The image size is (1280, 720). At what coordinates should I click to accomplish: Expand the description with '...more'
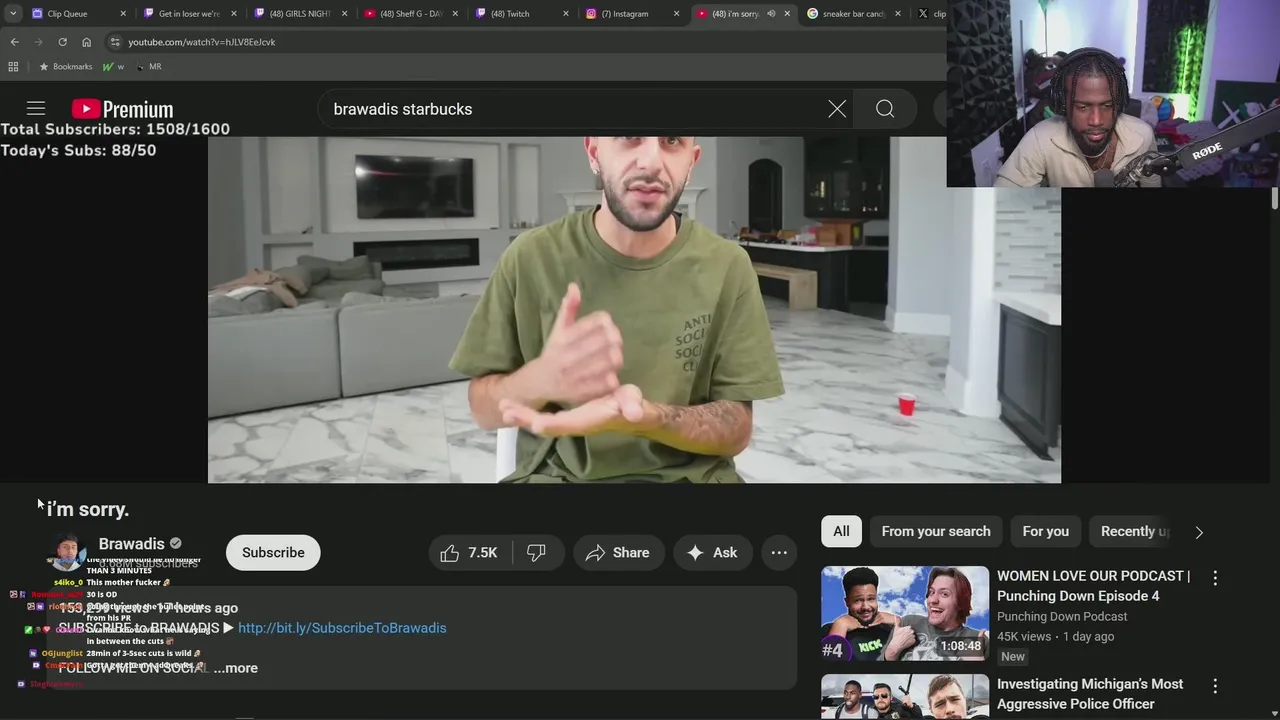coord(236,668)
